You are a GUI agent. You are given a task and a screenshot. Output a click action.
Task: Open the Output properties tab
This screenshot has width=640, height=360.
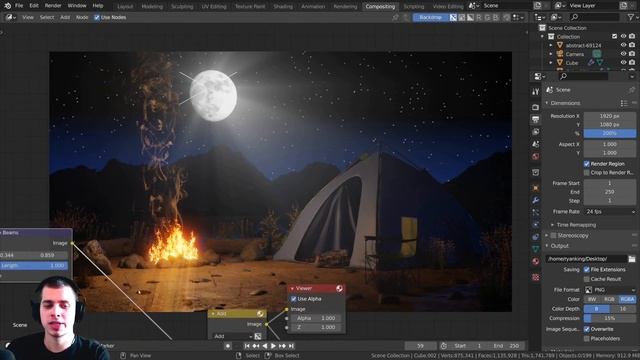click(x=536, y=119)
